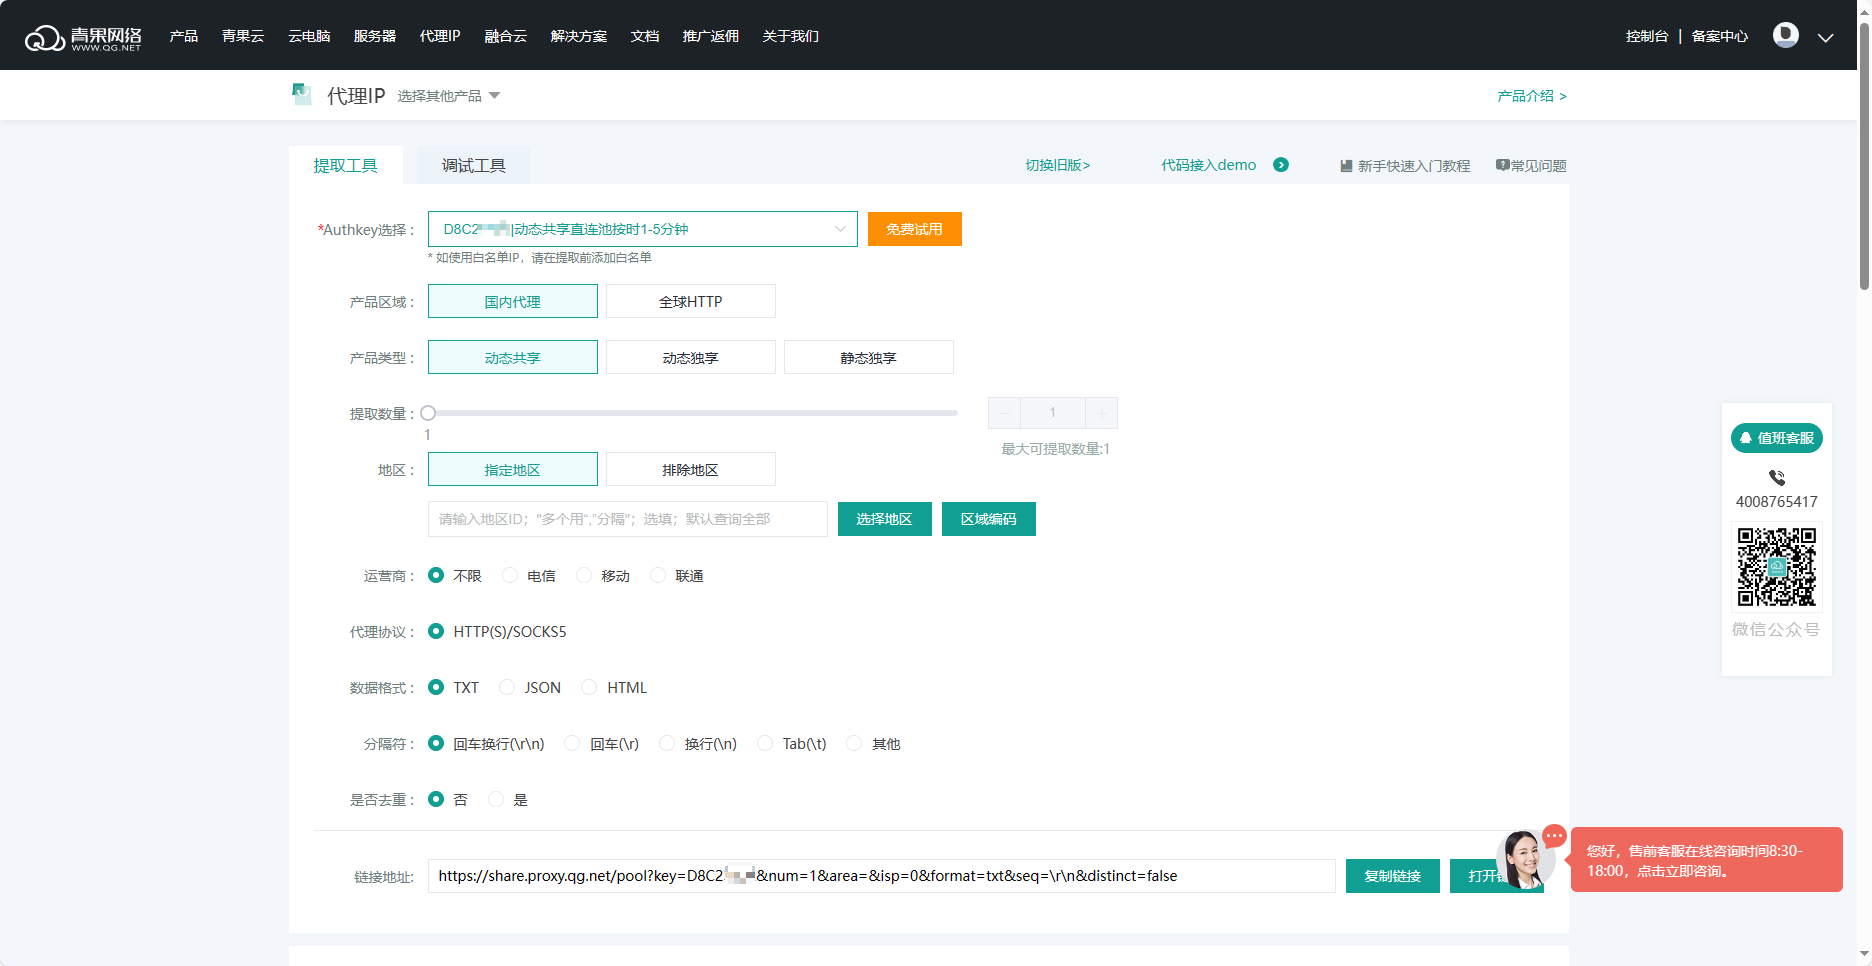Click the 常见问题 help icon
Viewport: 1872px width, 966px height.
click(1502, 165)
